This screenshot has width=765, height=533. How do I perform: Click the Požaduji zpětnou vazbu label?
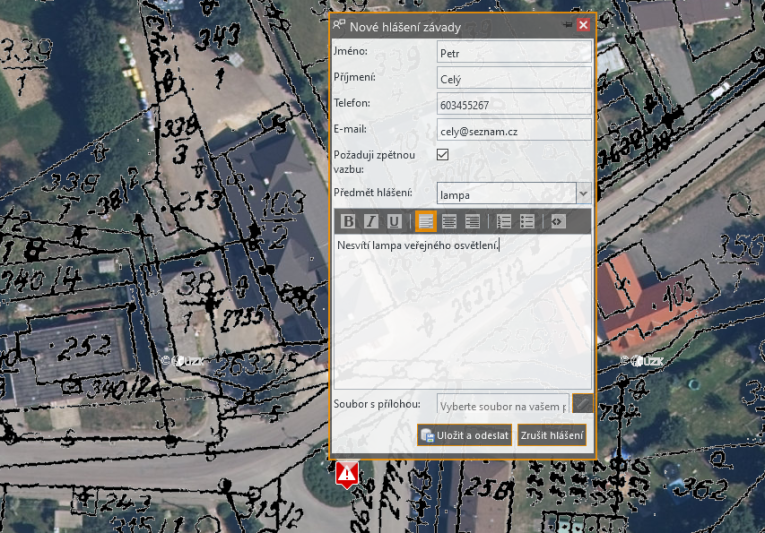pyautogui.click(x=374, y=162)
